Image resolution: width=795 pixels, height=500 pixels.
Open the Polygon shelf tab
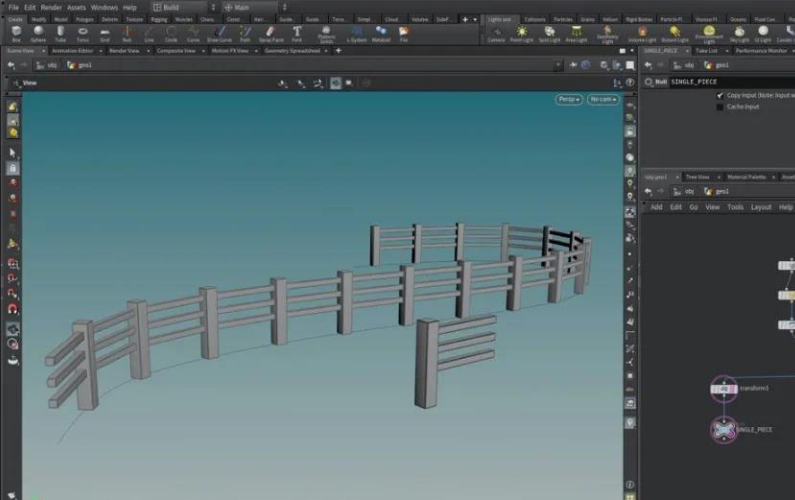[85, 19]
